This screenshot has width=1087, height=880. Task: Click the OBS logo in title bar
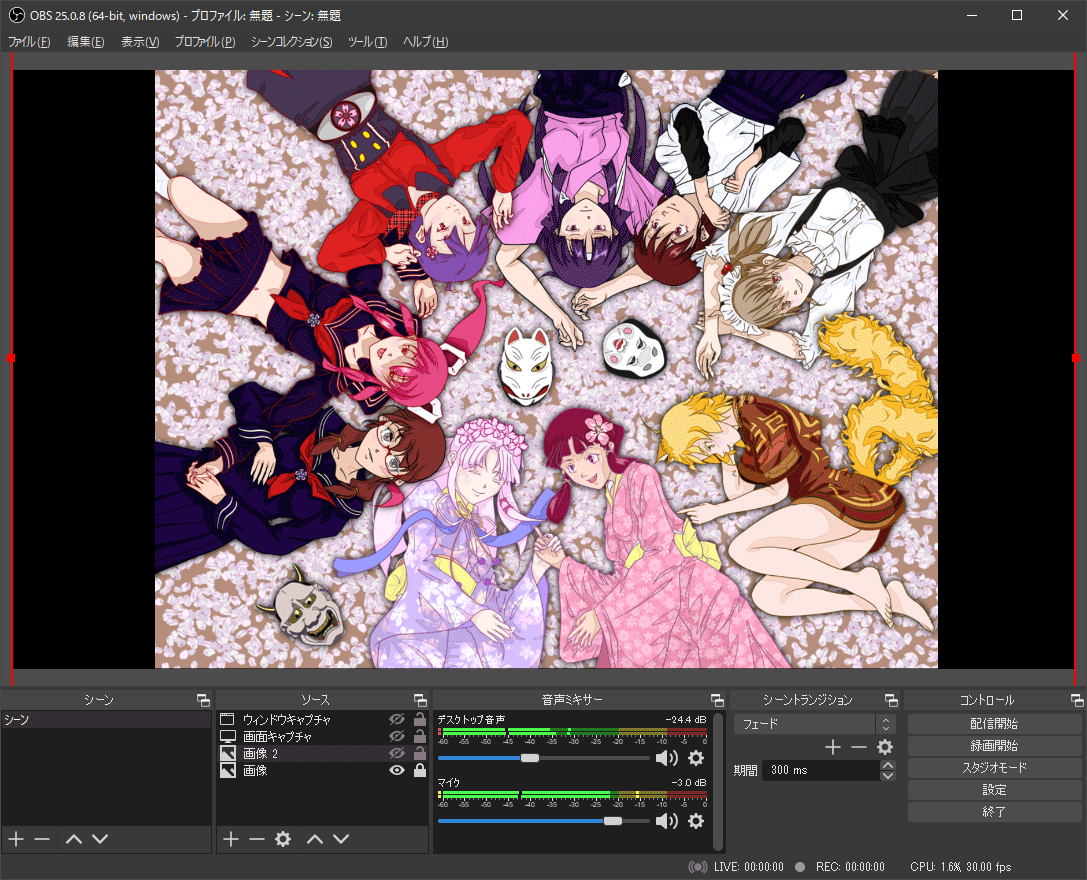pyautogui.click(x=16, y=15)
